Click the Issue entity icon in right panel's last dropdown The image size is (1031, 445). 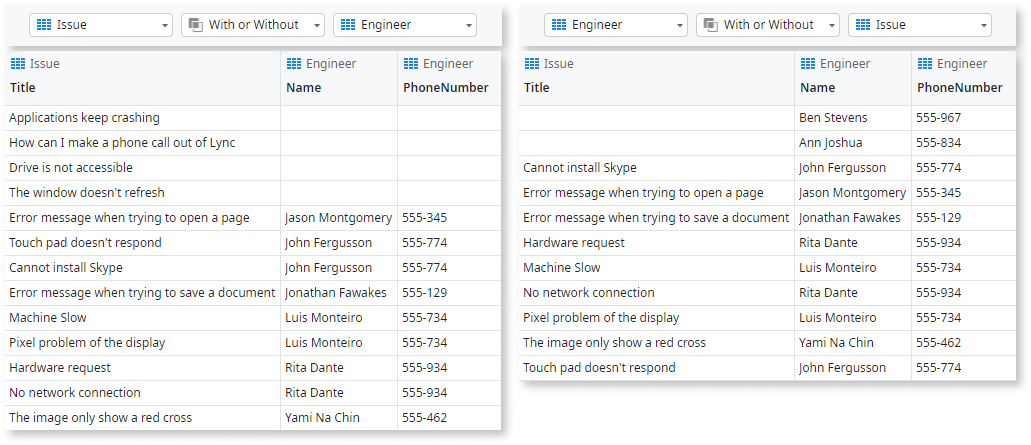point(861,25)
